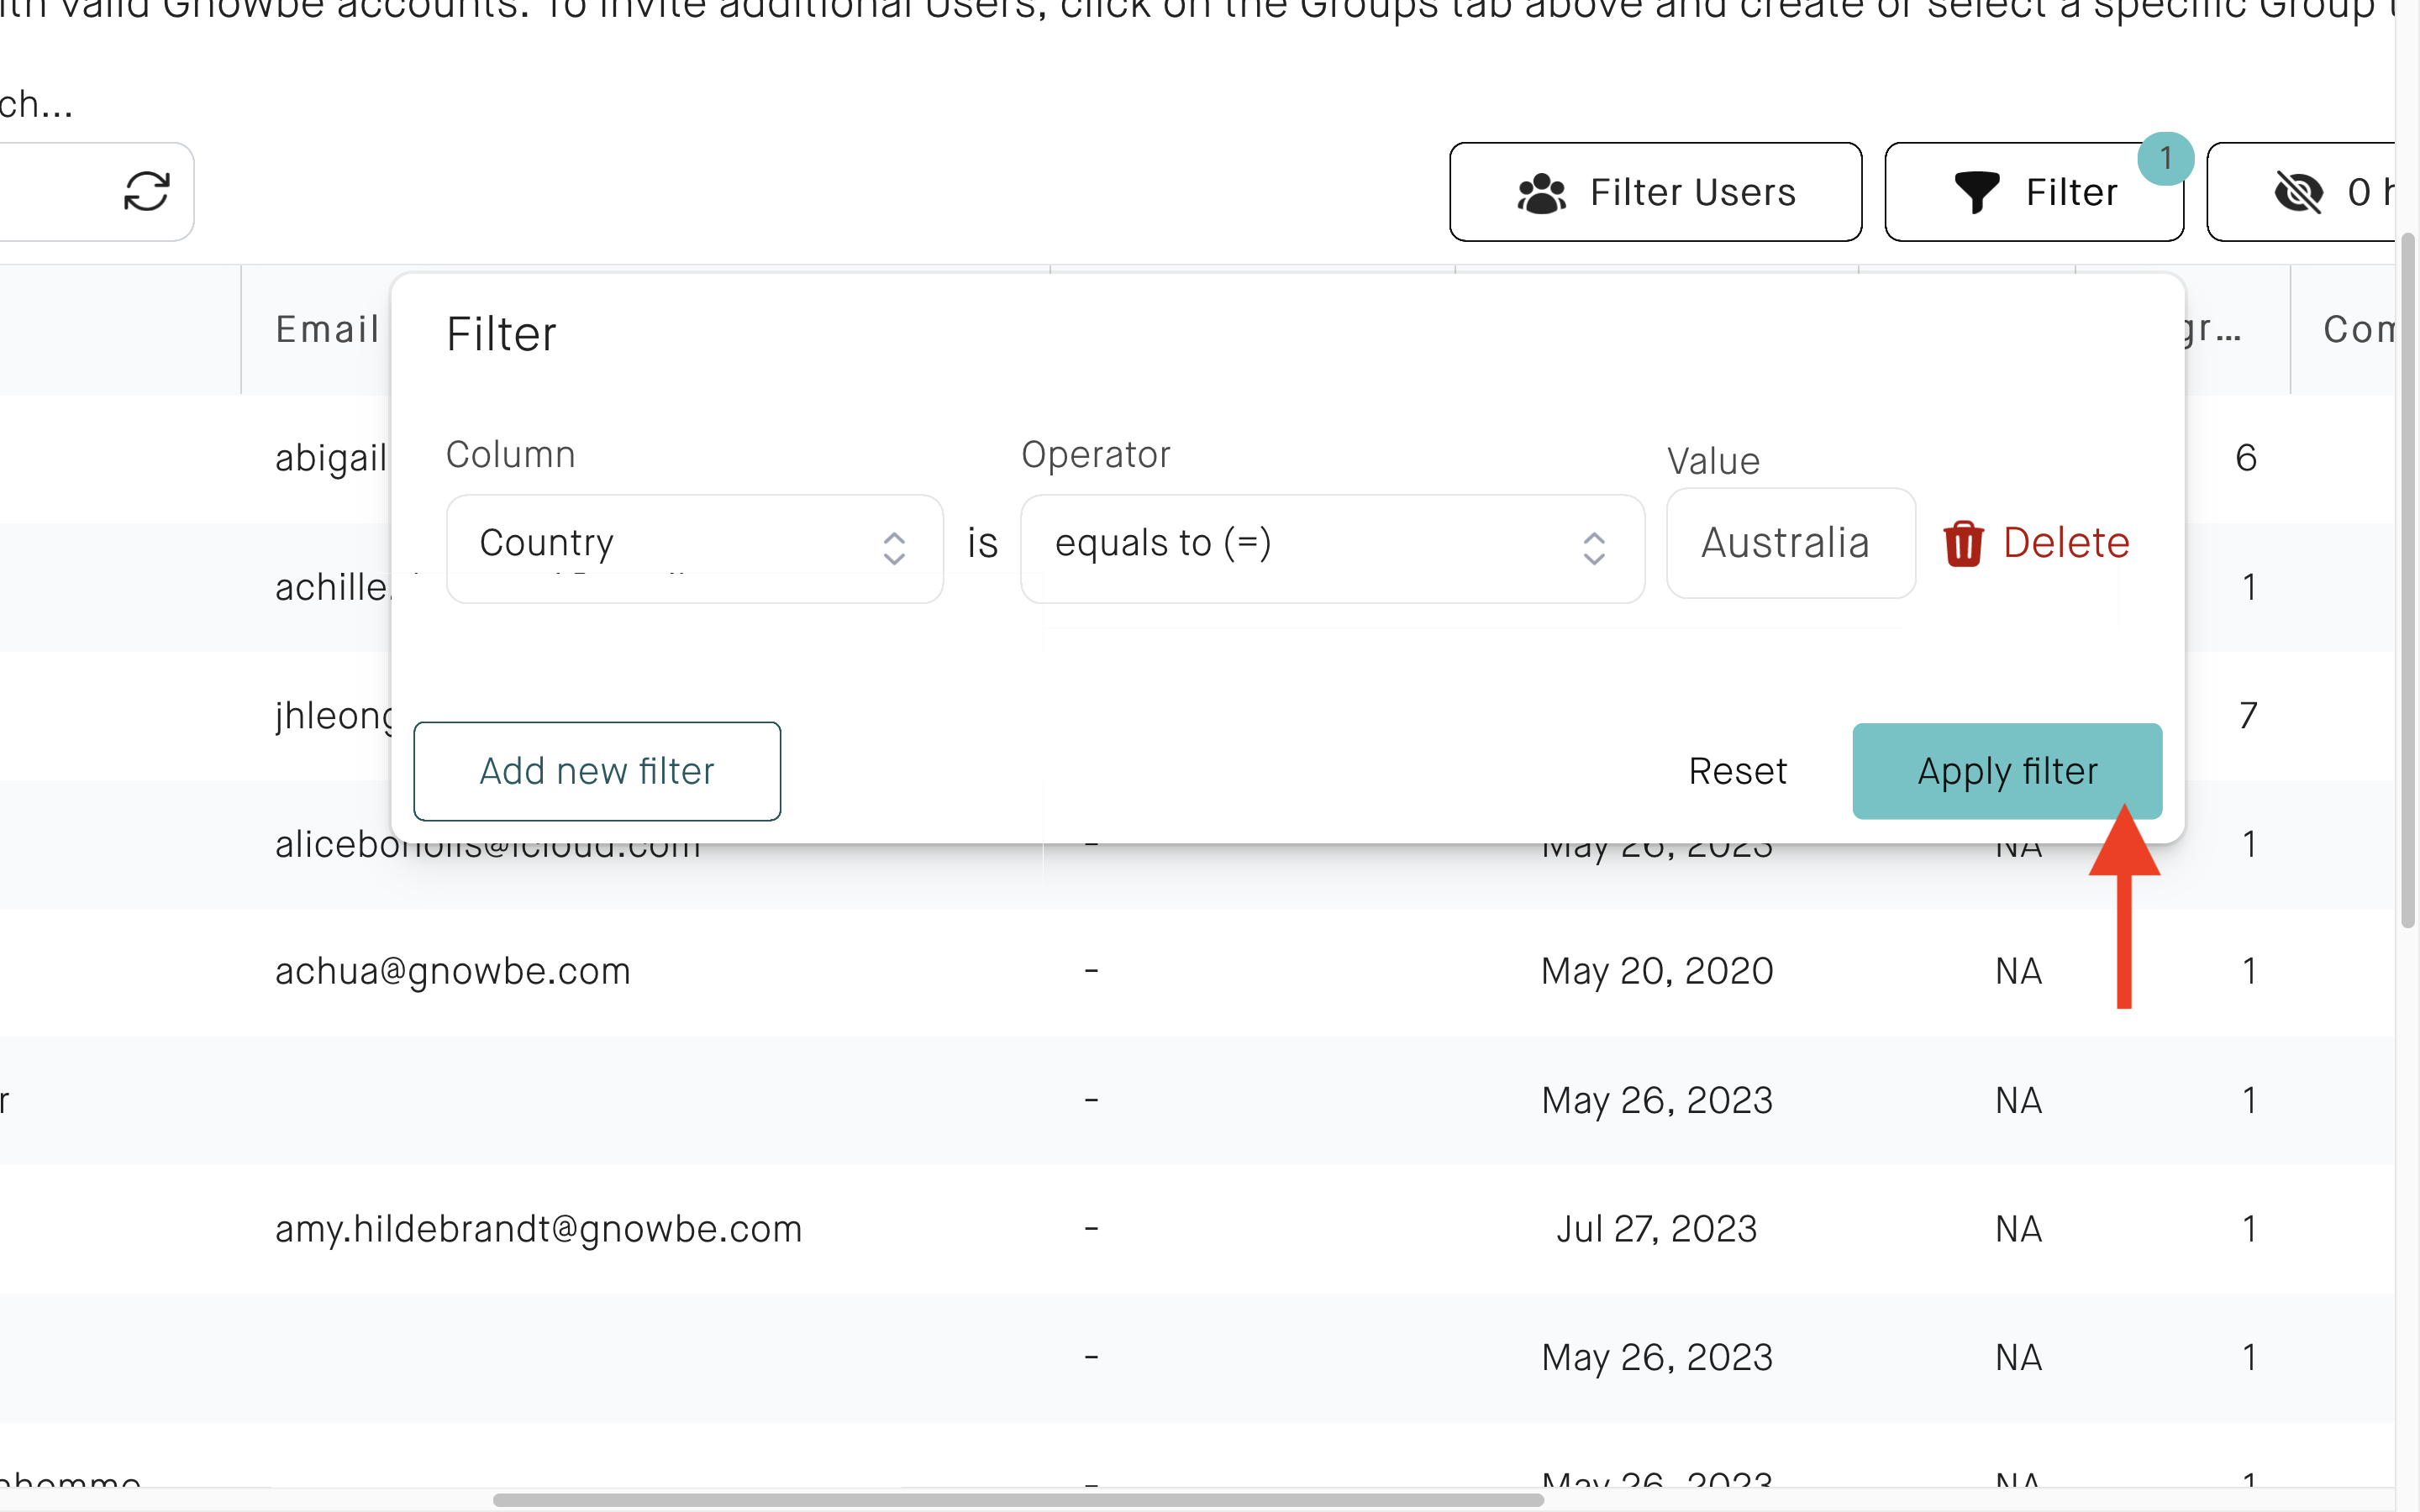Toggle the Filter Users option
This screenshot has height=1512, width=2420.
(x=1655, y=192)
